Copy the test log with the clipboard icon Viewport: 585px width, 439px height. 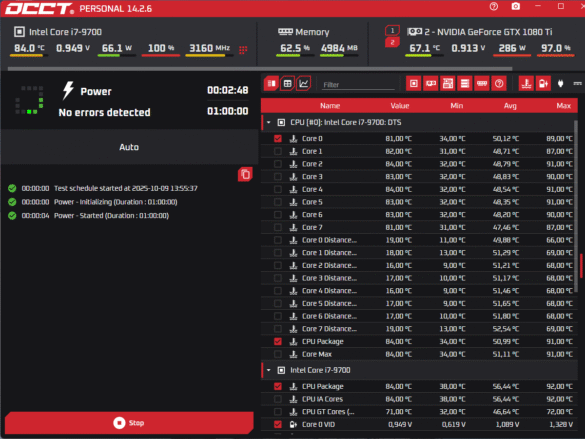point(245,174)
